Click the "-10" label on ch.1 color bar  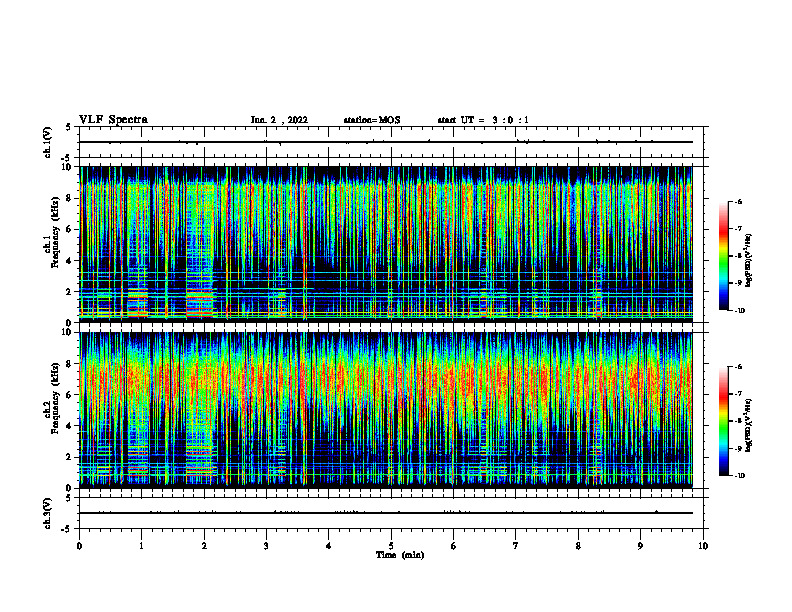point(739,311)
